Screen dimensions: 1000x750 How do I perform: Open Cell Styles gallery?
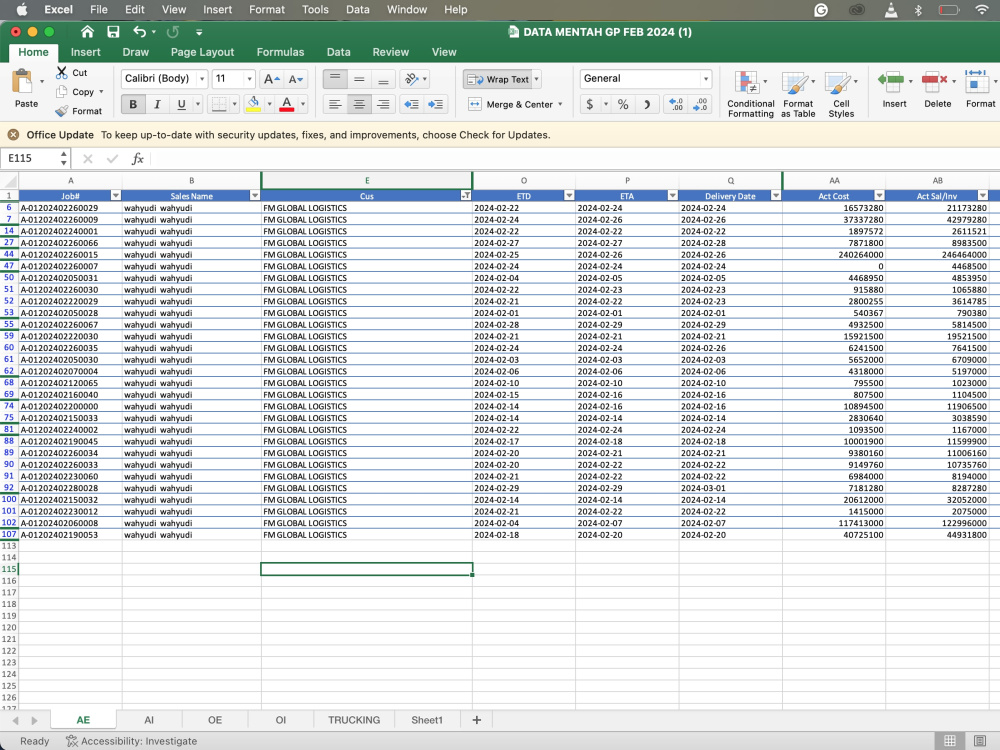[841, 94]
